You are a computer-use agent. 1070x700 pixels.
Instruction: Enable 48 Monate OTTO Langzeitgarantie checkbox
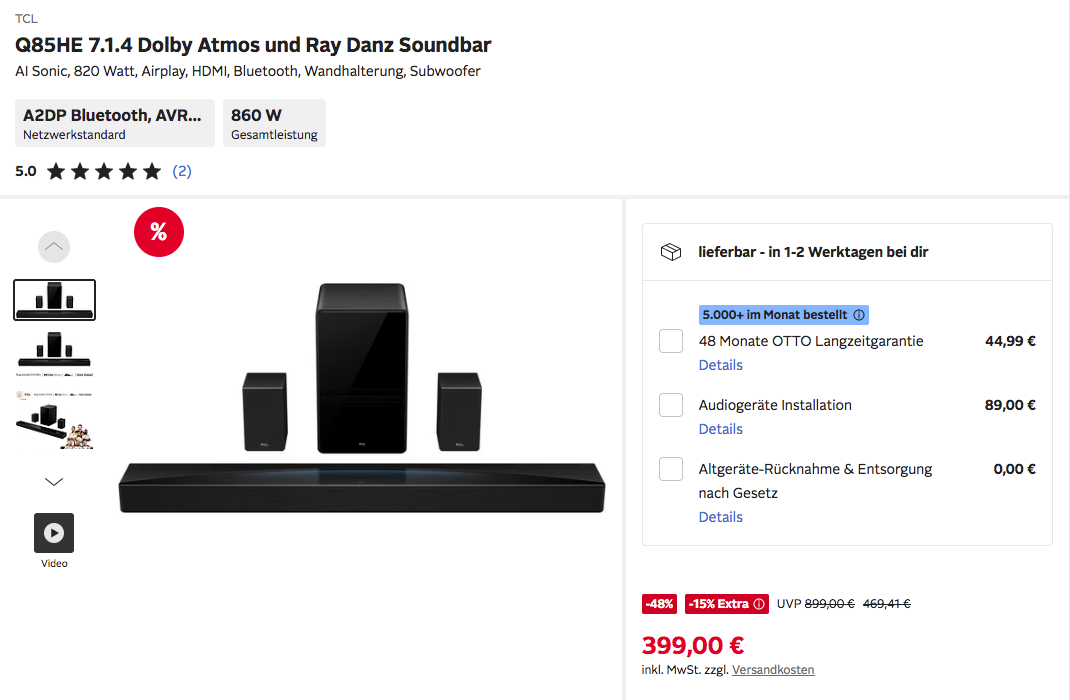[x=671, y=341]
